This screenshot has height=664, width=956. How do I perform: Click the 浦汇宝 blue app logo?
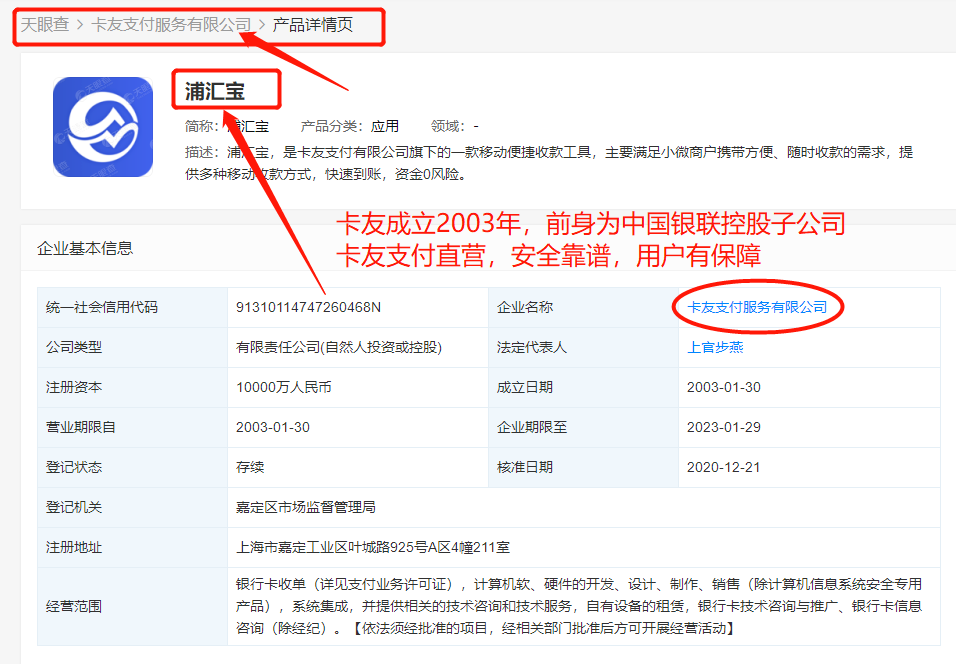[103, 127]
